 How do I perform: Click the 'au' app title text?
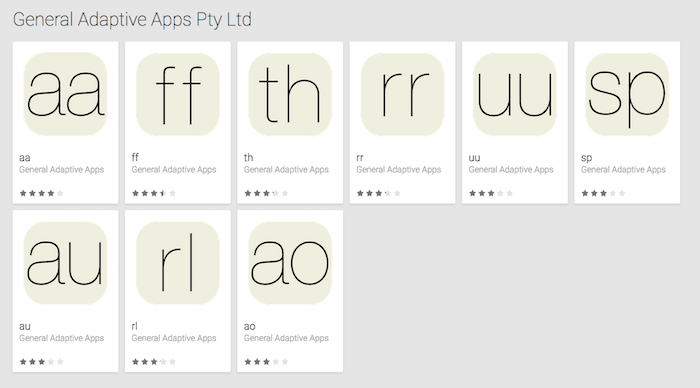[x=25, y=326]
